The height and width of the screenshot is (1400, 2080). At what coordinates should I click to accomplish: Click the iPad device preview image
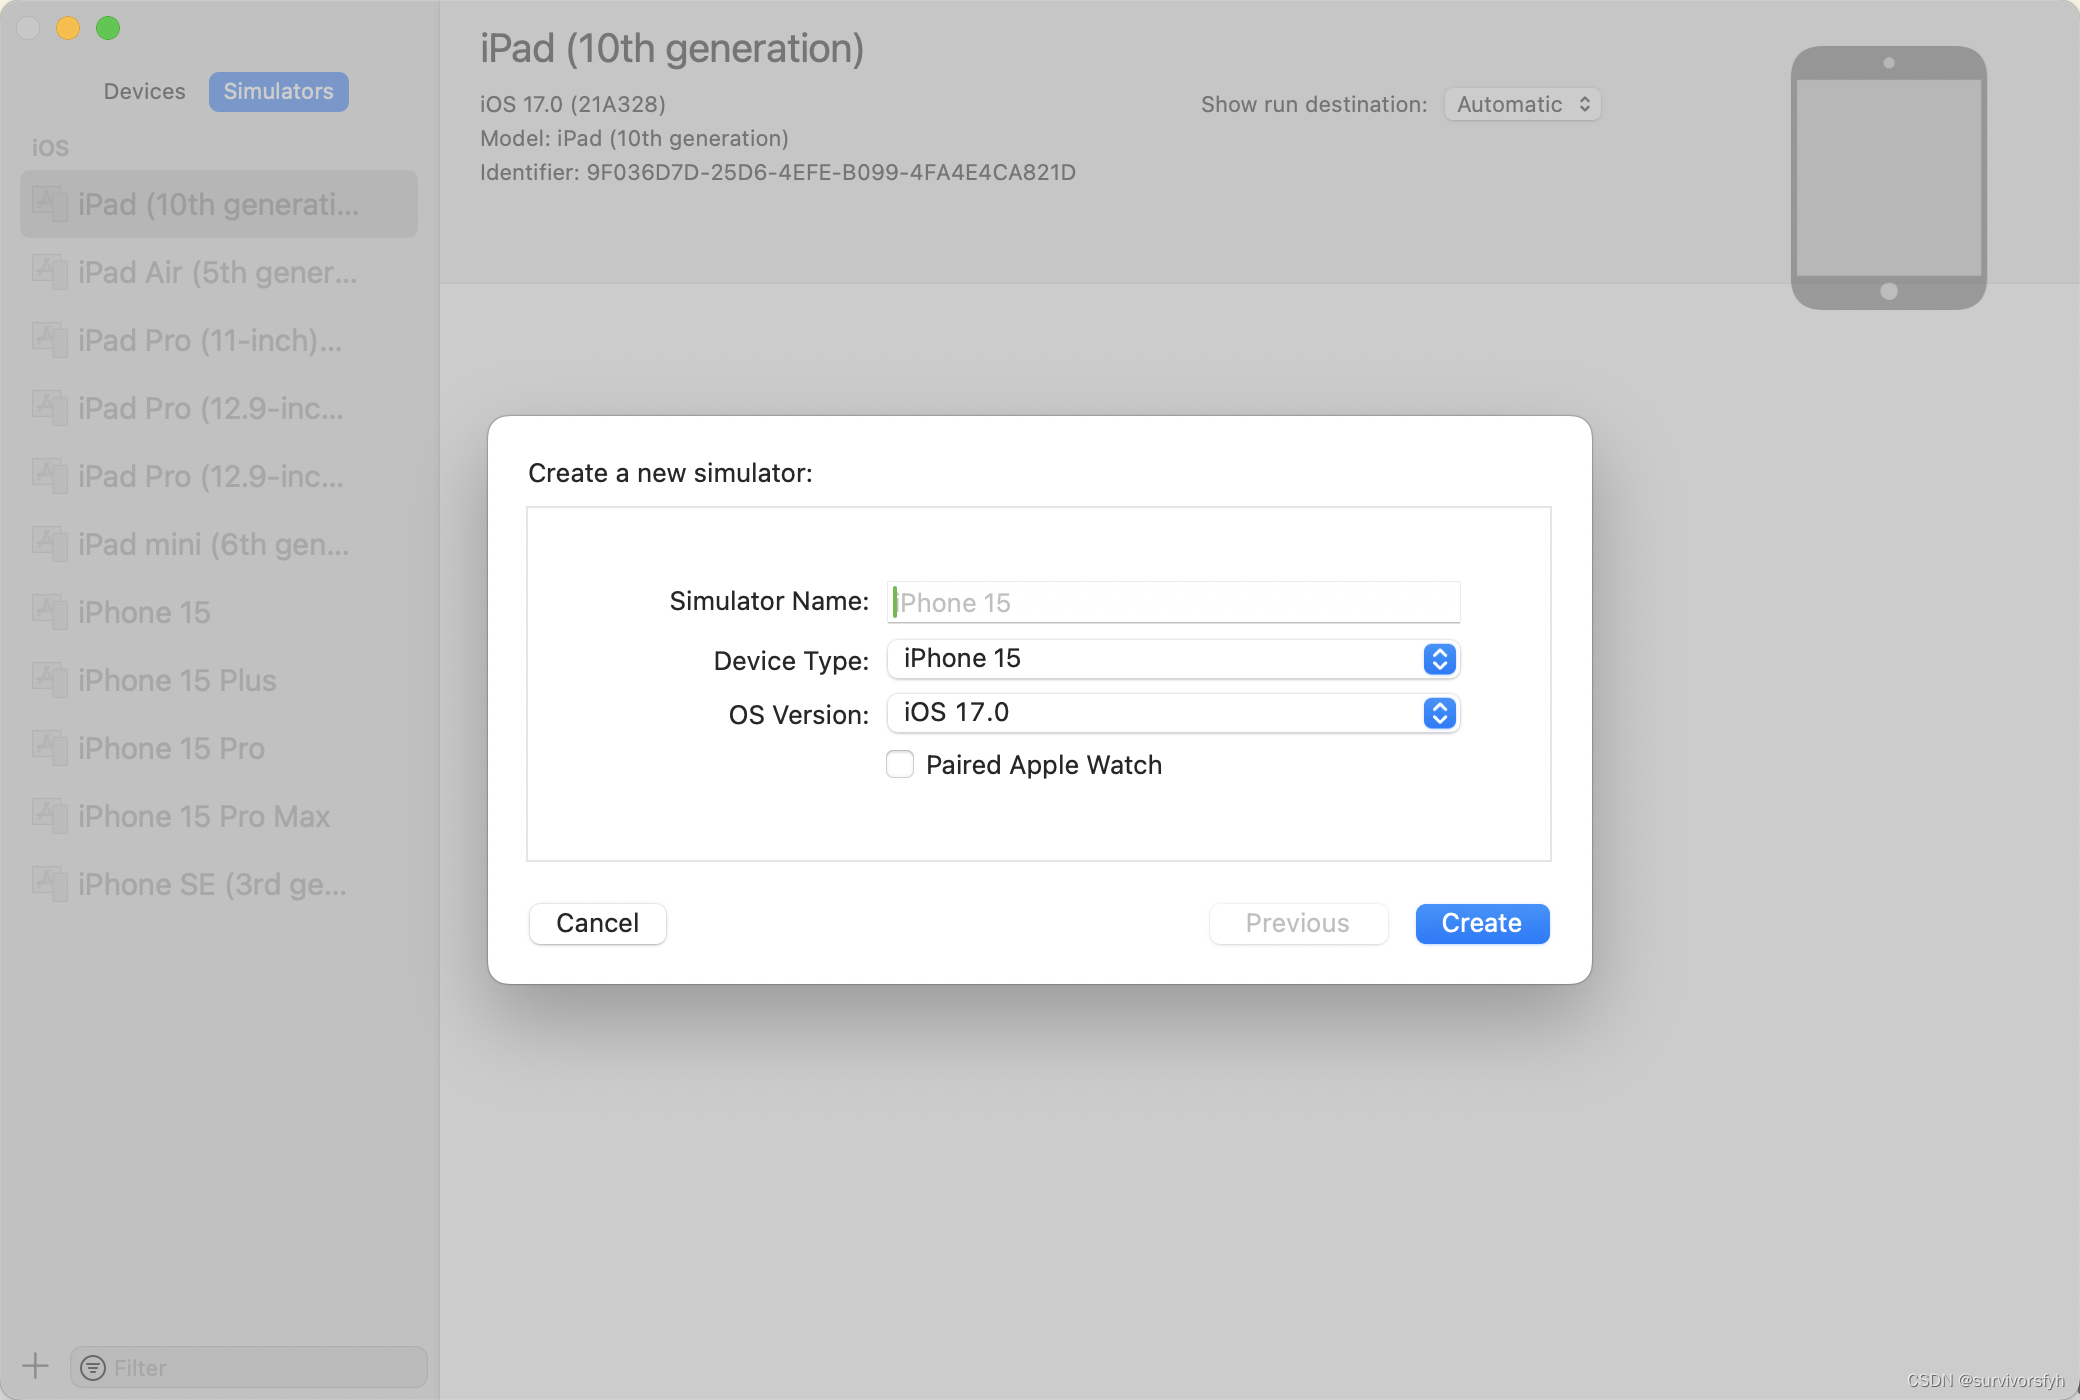tap(1888, 178)
